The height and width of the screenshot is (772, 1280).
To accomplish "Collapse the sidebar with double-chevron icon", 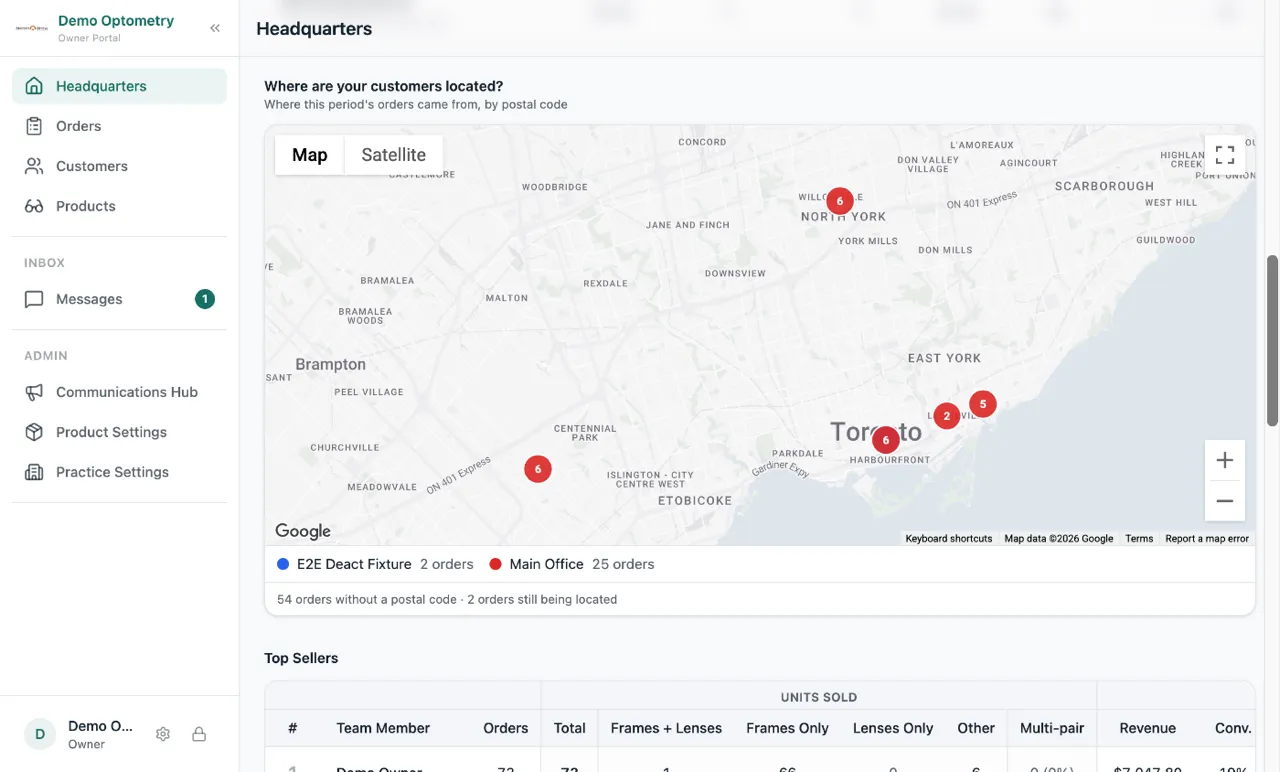I will pyautogui.click(x=215, y=28).
